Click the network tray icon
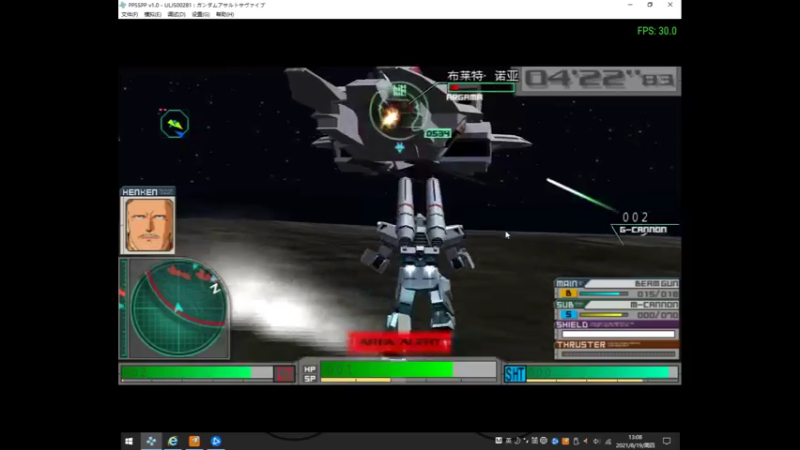The image size is (800, 450). [608, 441]
